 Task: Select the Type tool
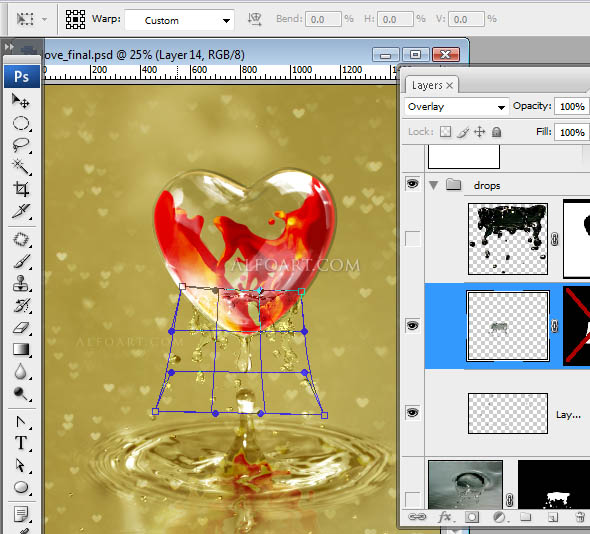click(21, 443)
